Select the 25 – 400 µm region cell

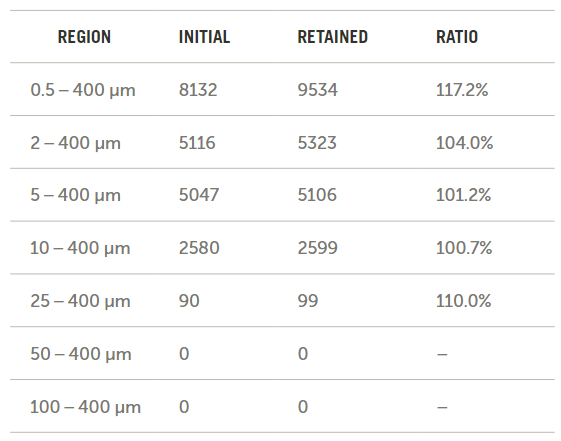click(80, 301)
